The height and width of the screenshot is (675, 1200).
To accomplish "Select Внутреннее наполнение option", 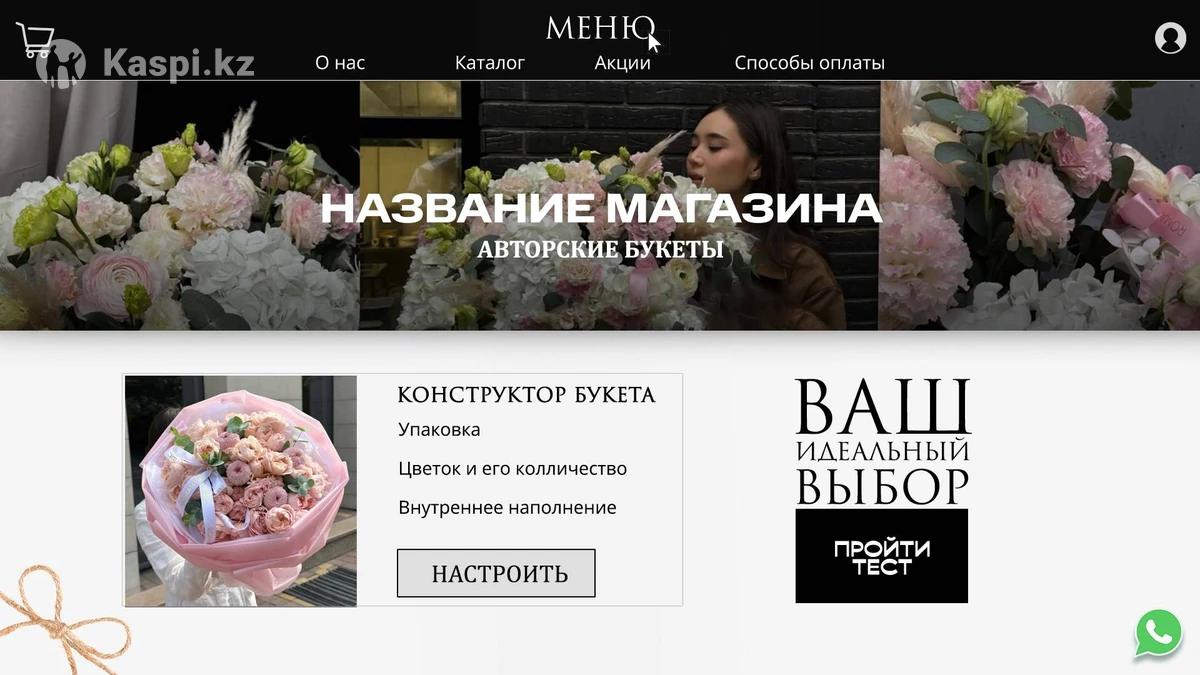I will point(507,507).
